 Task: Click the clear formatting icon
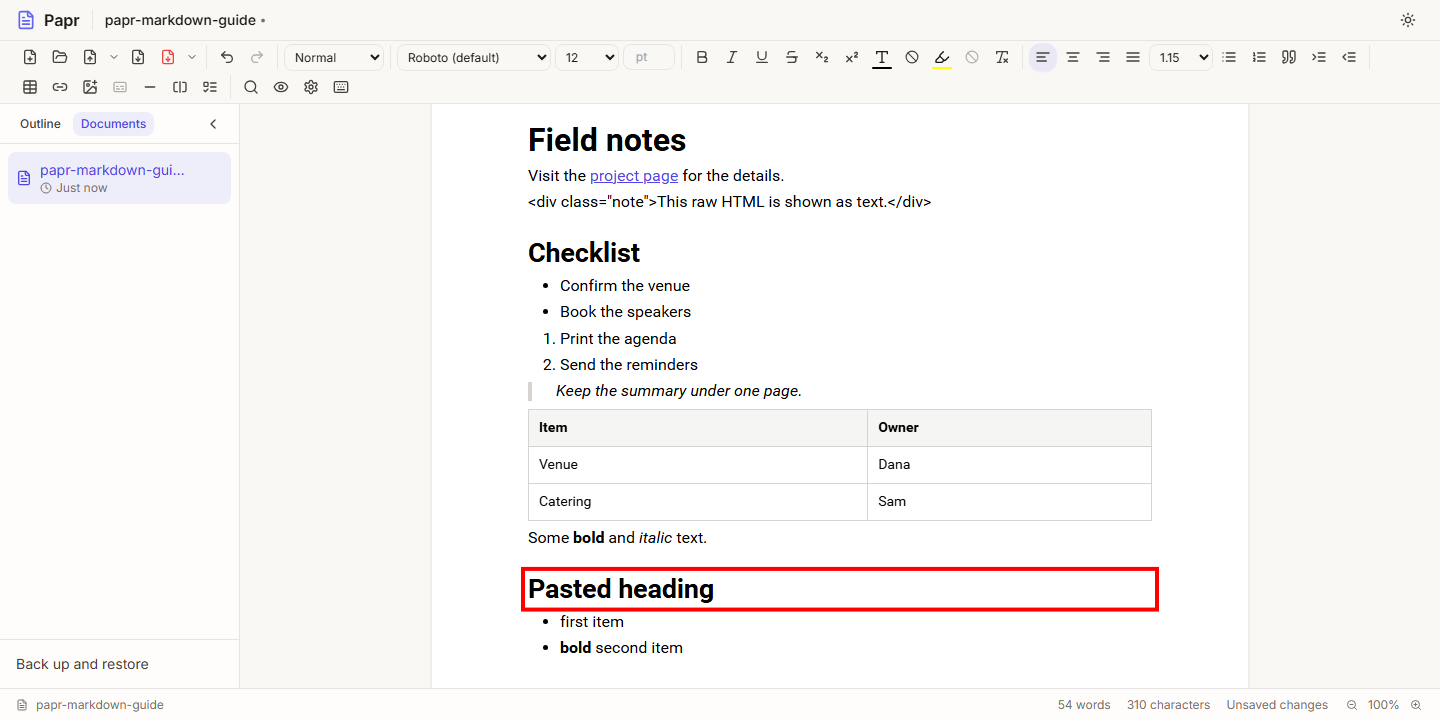[1002, 57]
